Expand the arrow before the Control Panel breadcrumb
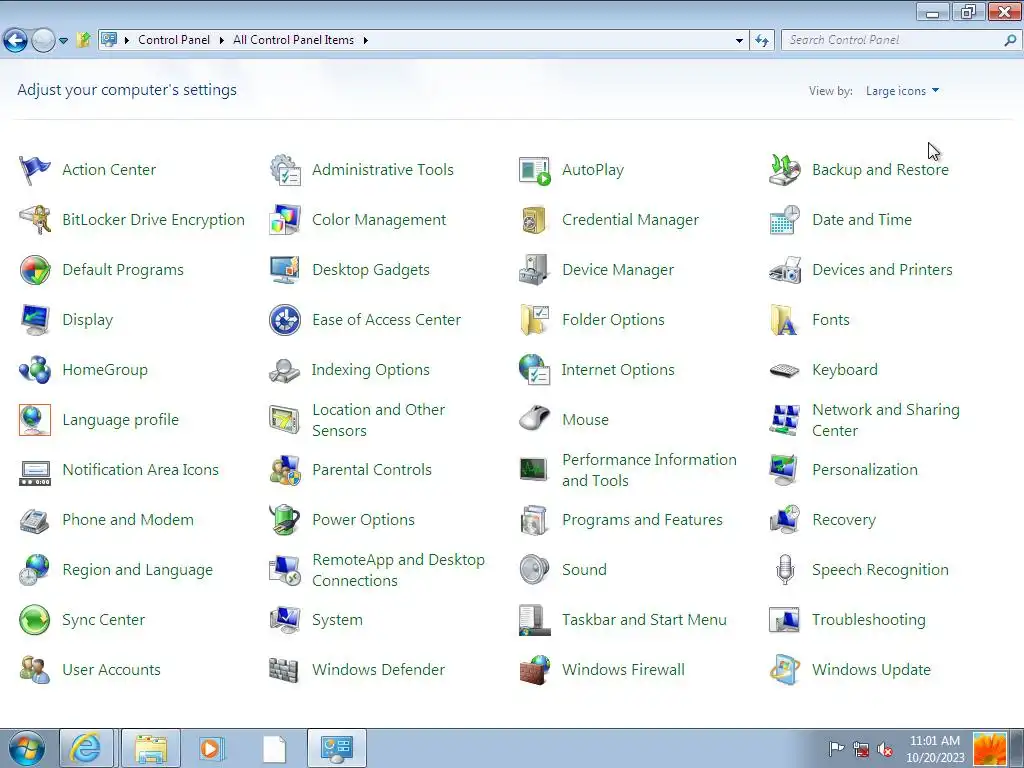This screenshot has width=1024, height=768. pos(127,40)
